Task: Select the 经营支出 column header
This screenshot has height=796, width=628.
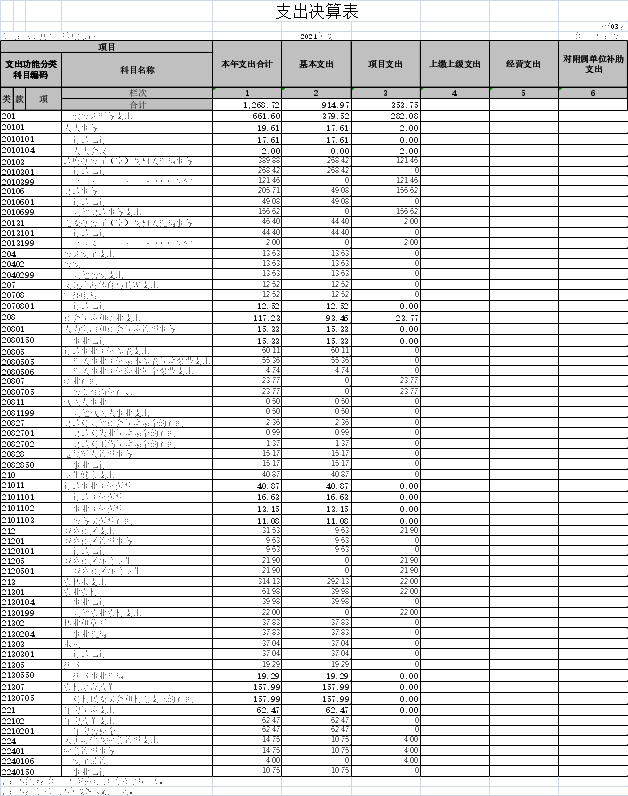Action: tap(523, 64)
